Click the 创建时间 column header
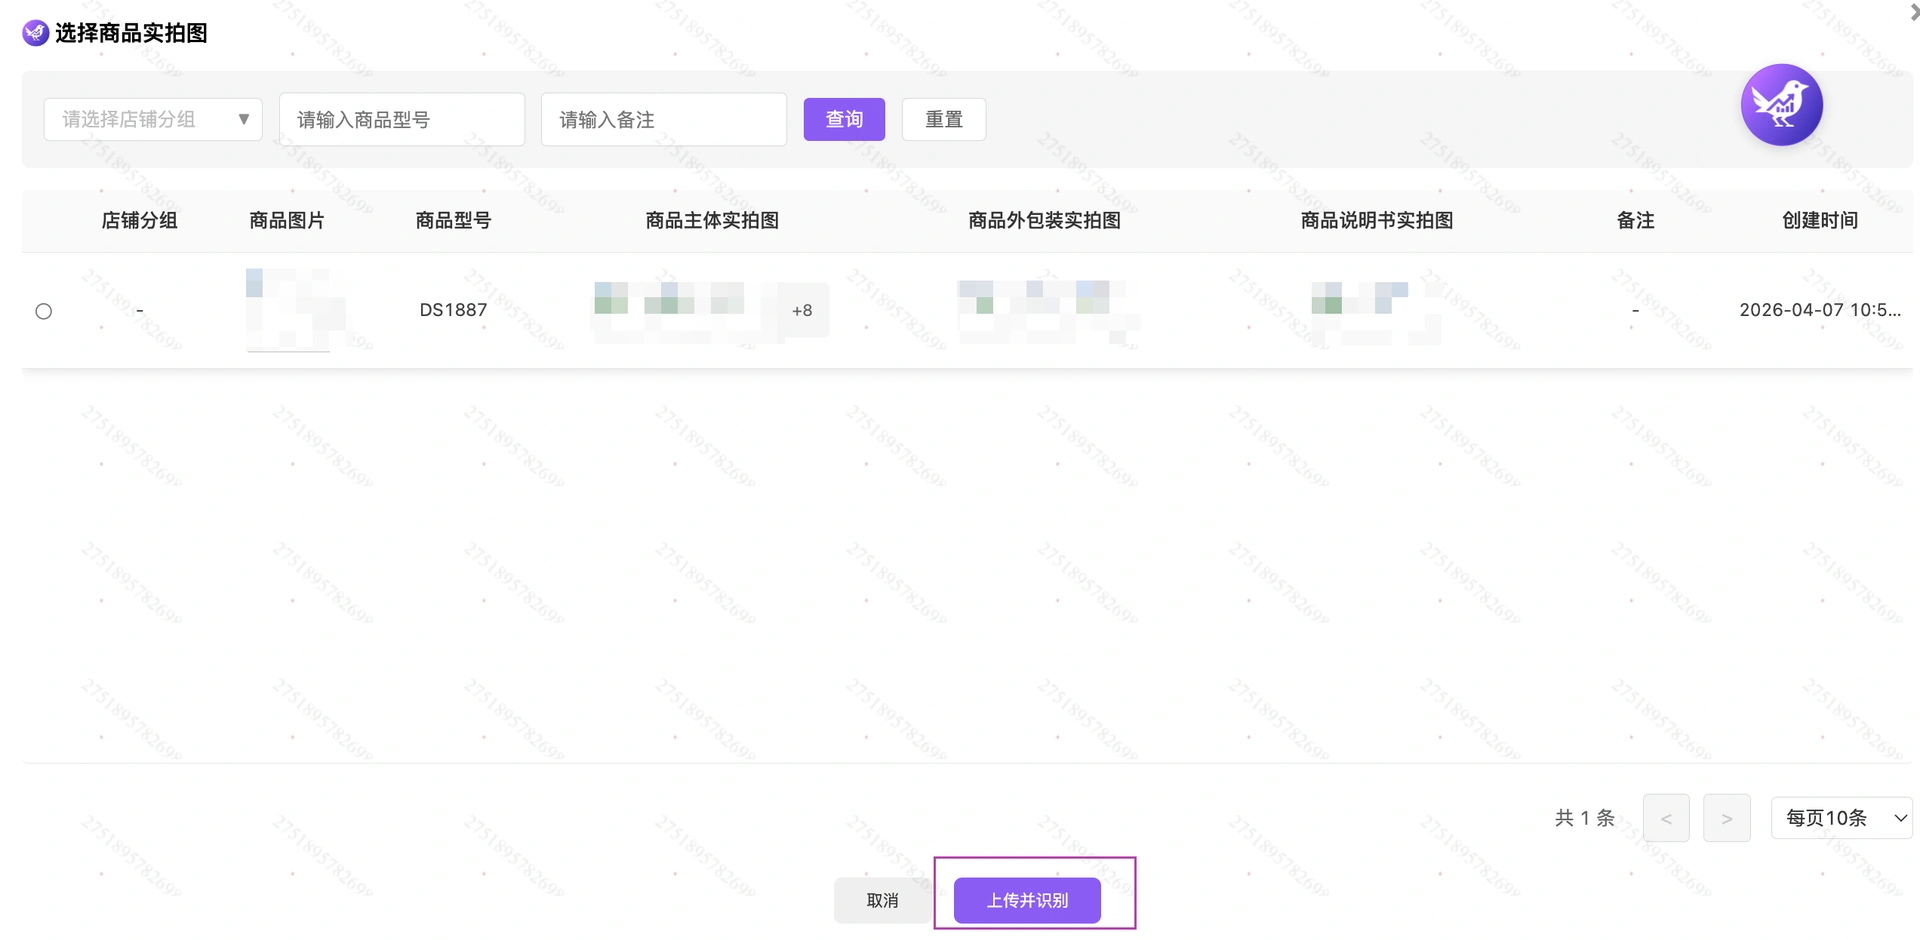 (x=1820, y=220)
